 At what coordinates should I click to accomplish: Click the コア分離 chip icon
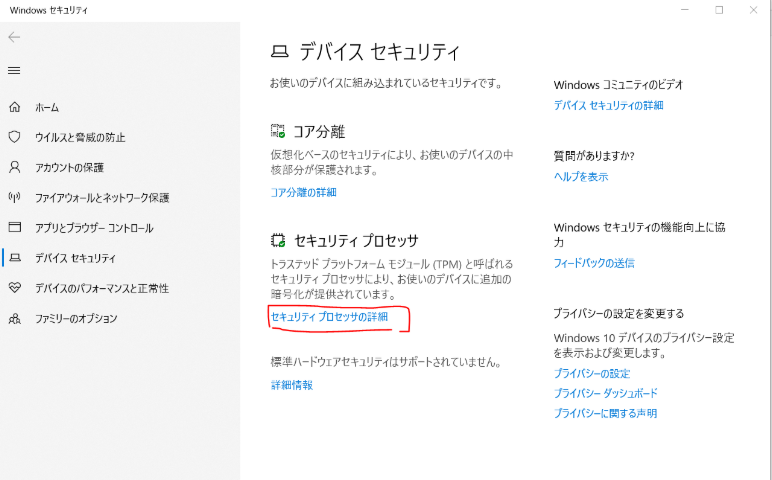point(278,131)
